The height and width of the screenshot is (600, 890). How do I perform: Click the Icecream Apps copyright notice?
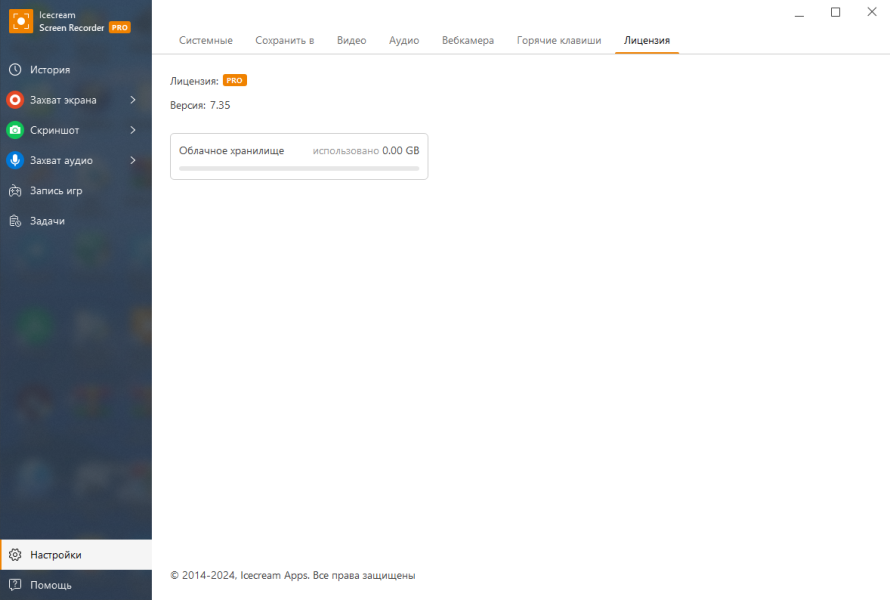pyautogui.click(x=293, y=576)
